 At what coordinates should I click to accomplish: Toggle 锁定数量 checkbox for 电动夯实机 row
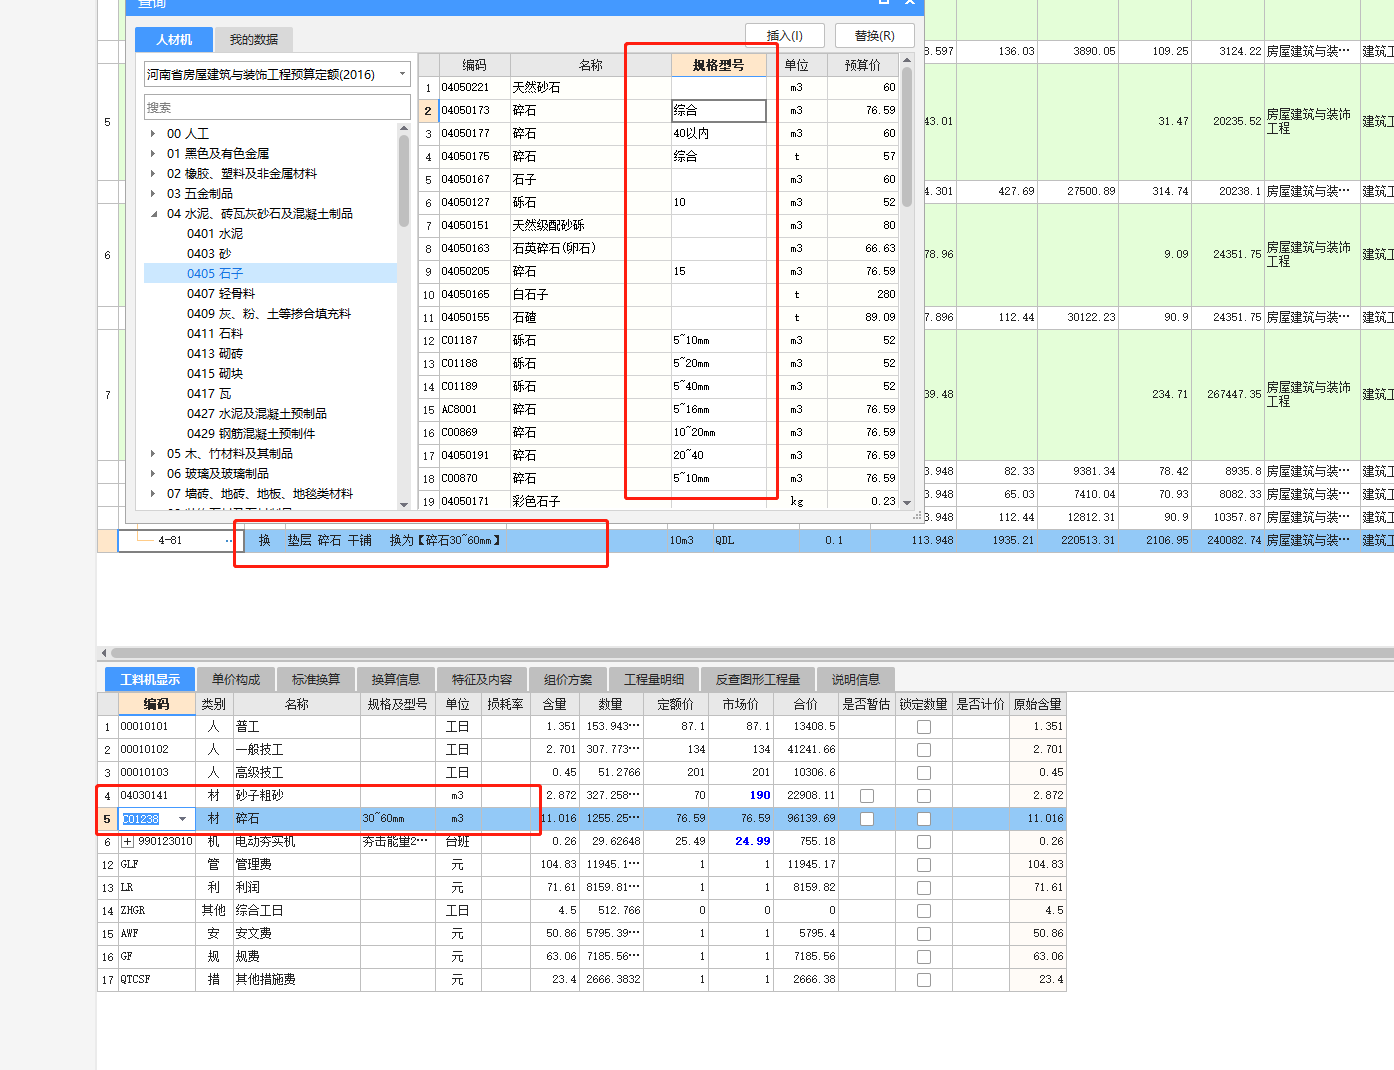click(924, 842)
